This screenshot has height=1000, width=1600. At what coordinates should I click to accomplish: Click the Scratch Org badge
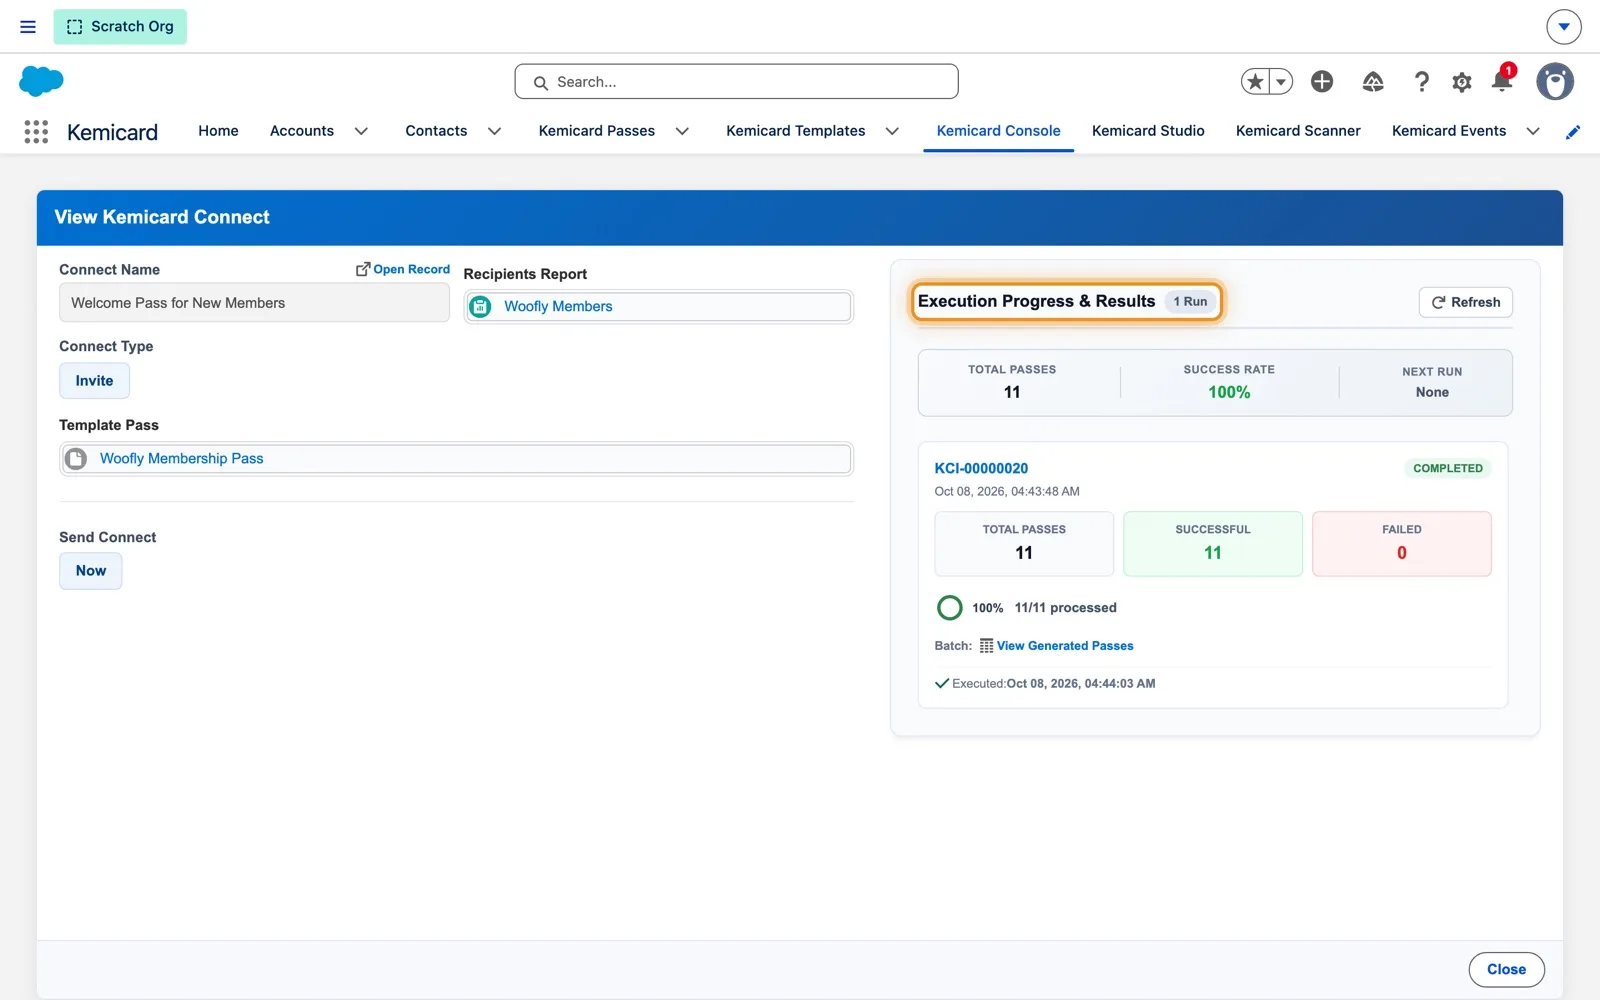tap(120, 27)
